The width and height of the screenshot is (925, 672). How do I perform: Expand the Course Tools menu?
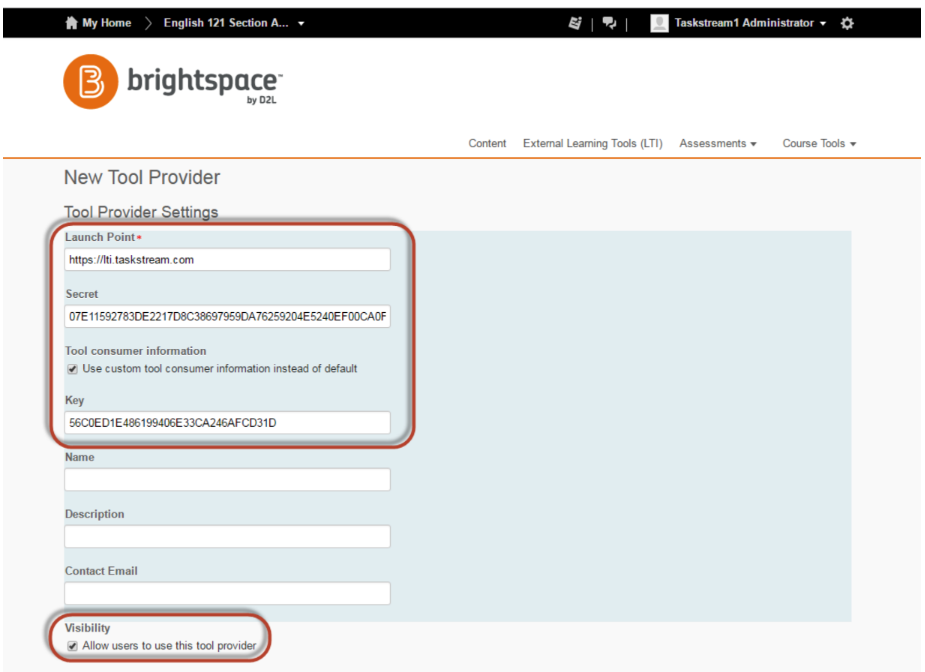point(819,143)
